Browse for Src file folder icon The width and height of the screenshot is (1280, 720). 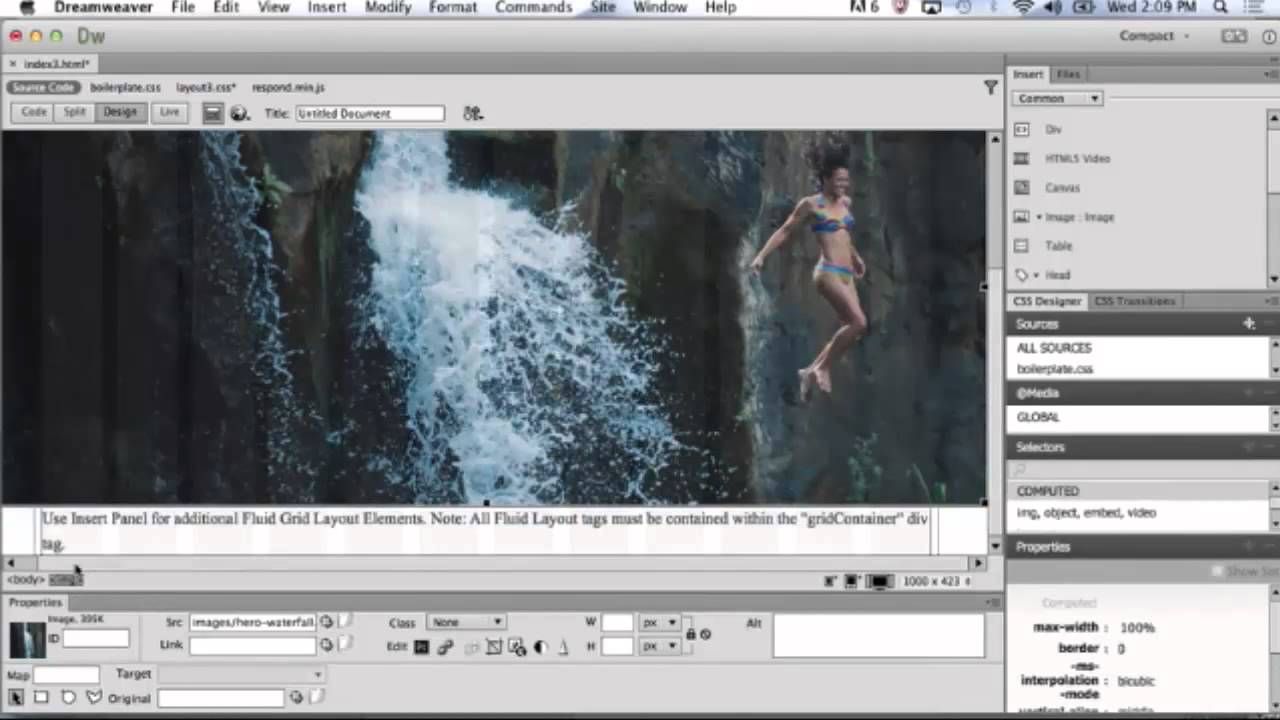pos(344,622)
